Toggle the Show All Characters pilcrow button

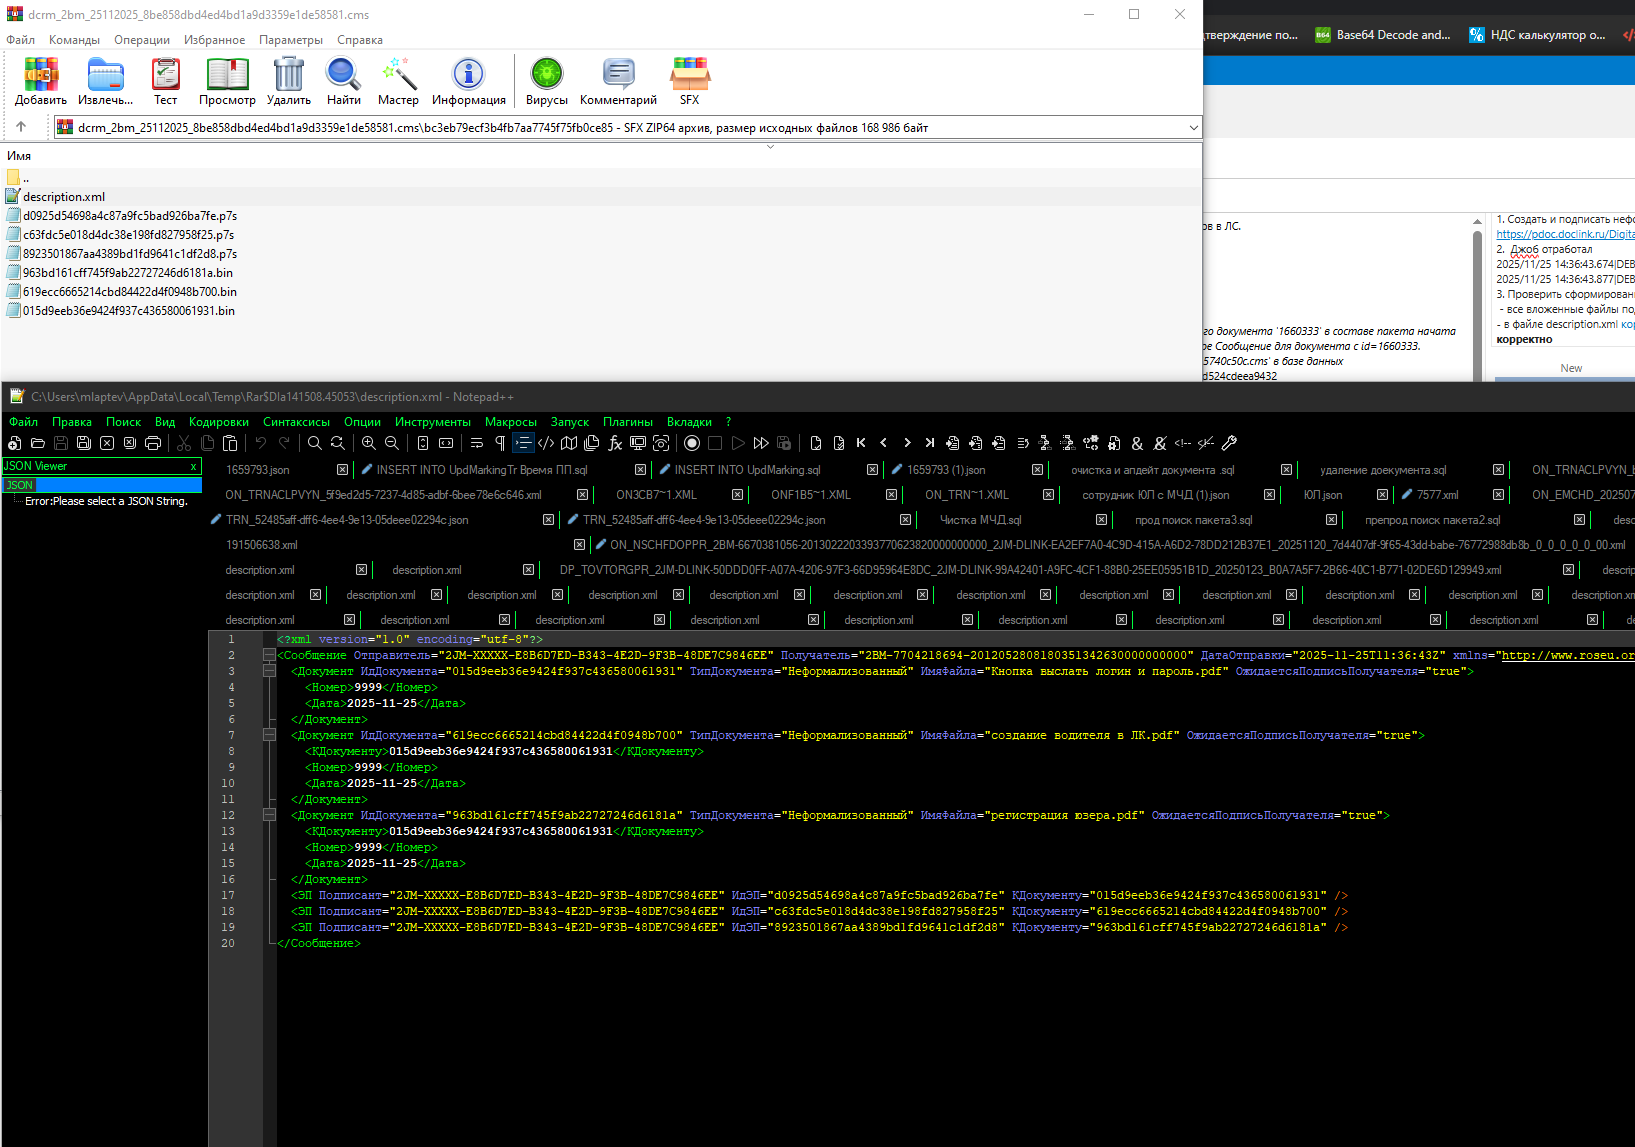500,443
